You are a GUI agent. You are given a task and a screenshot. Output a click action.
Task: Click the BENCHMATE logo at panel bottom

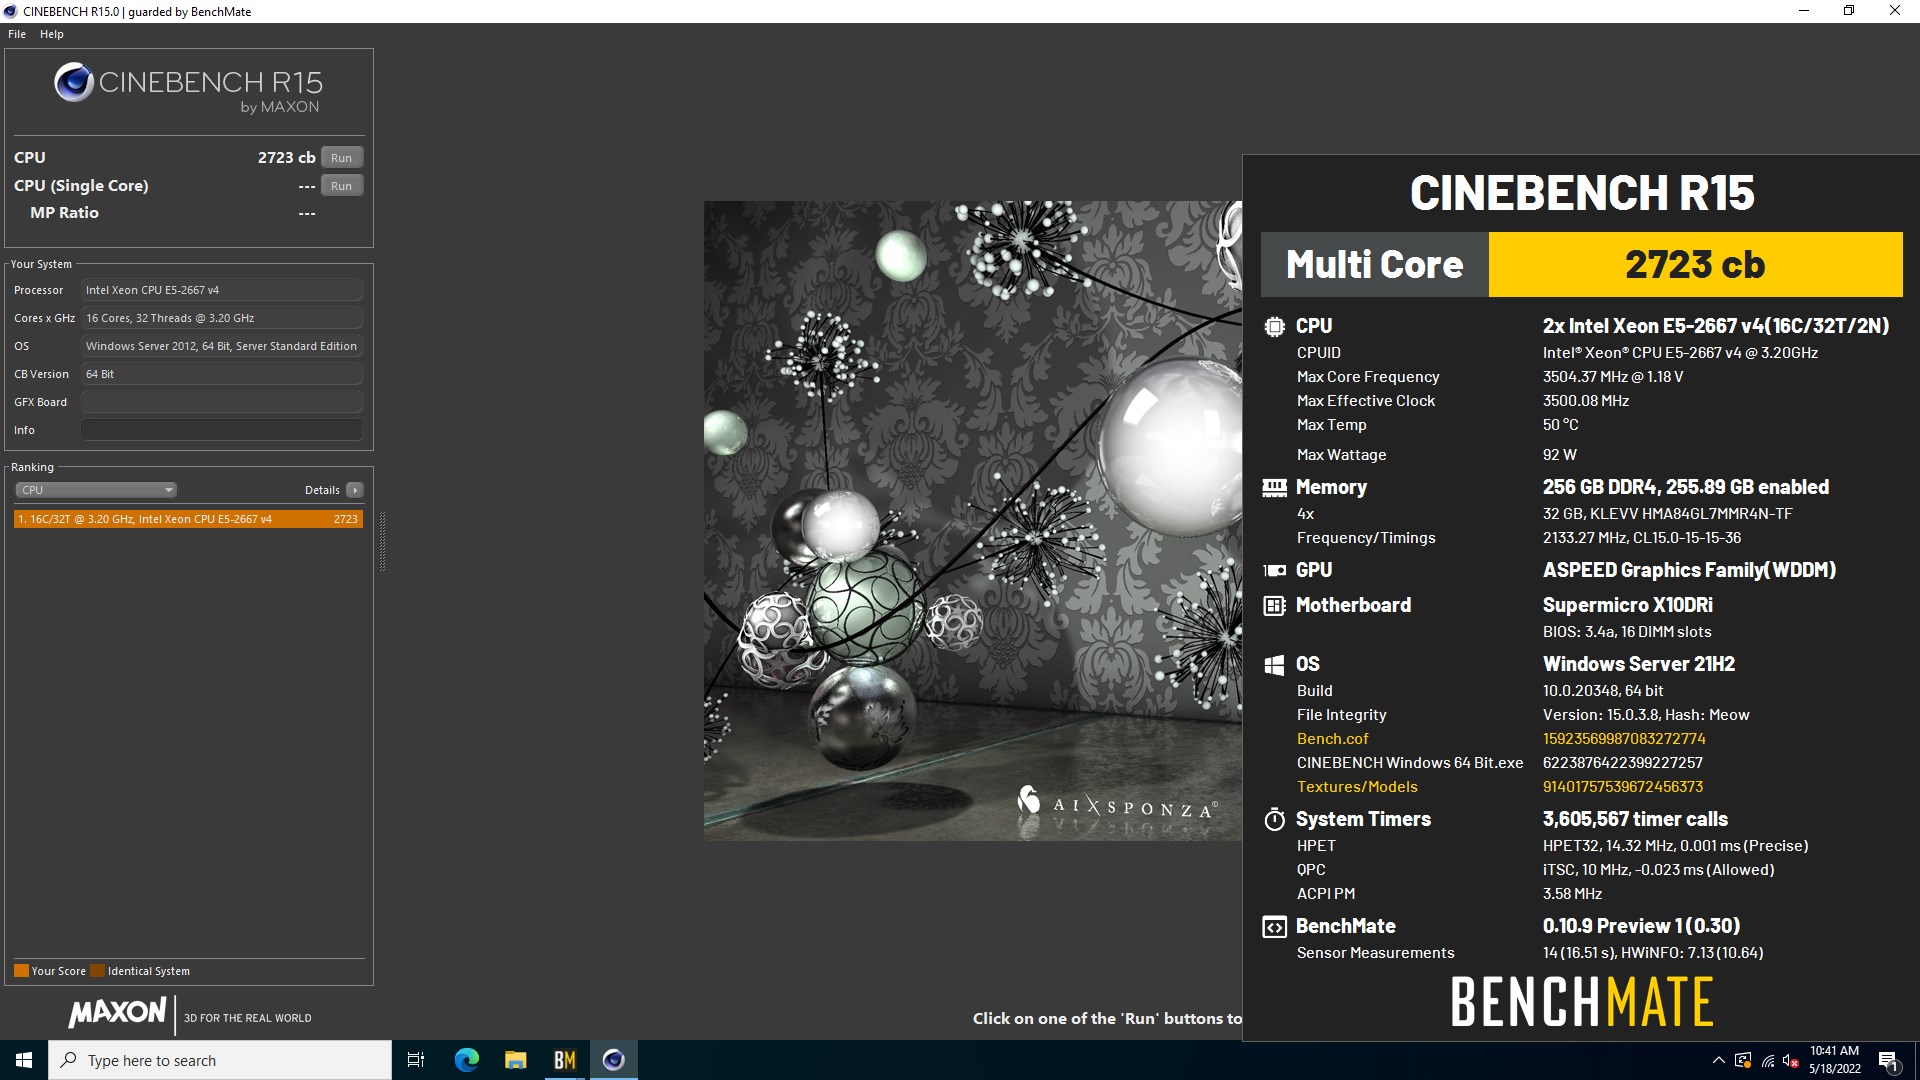pos(1582,1002)
